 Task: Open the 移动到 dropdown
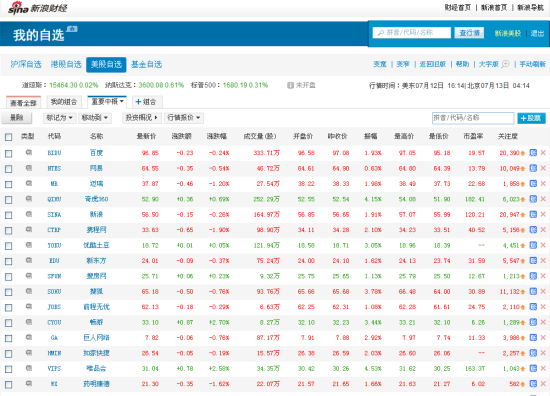[x=95, y=118]
